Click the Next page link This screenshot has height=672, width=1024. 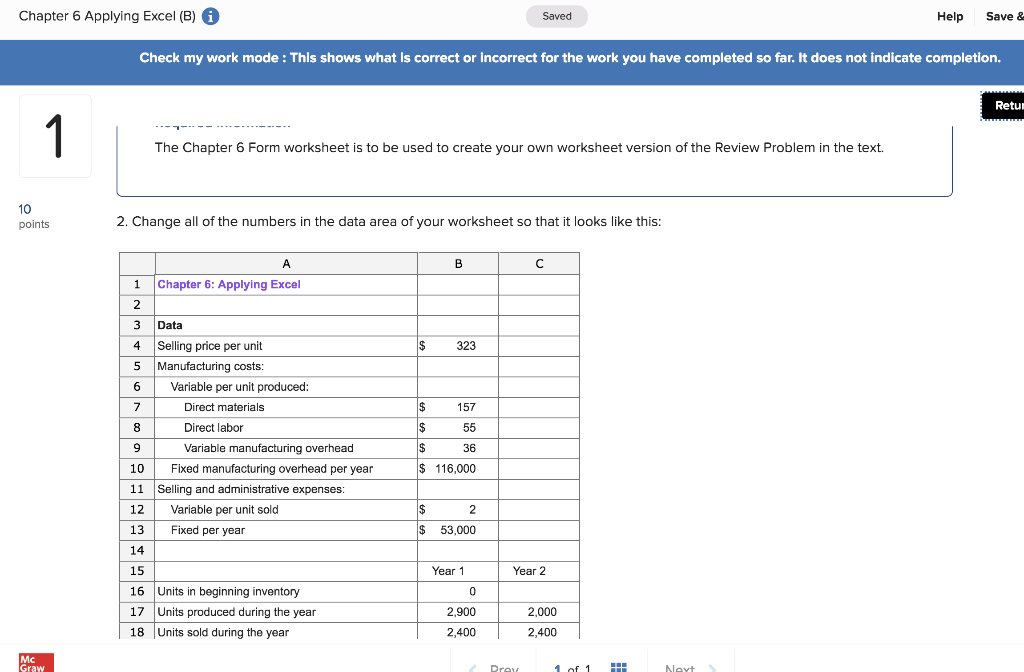click(679, 666)
